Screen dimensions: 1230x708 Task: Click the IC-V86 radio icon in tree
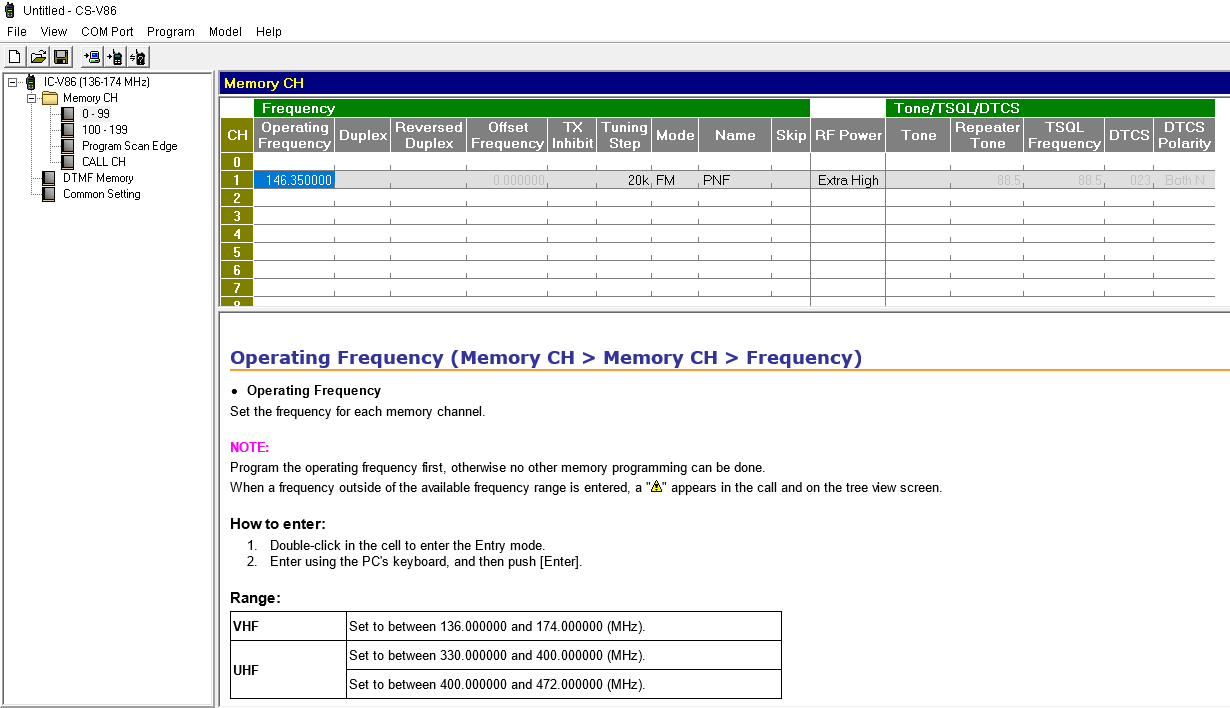pyautogui.click(x=31, y=82)
